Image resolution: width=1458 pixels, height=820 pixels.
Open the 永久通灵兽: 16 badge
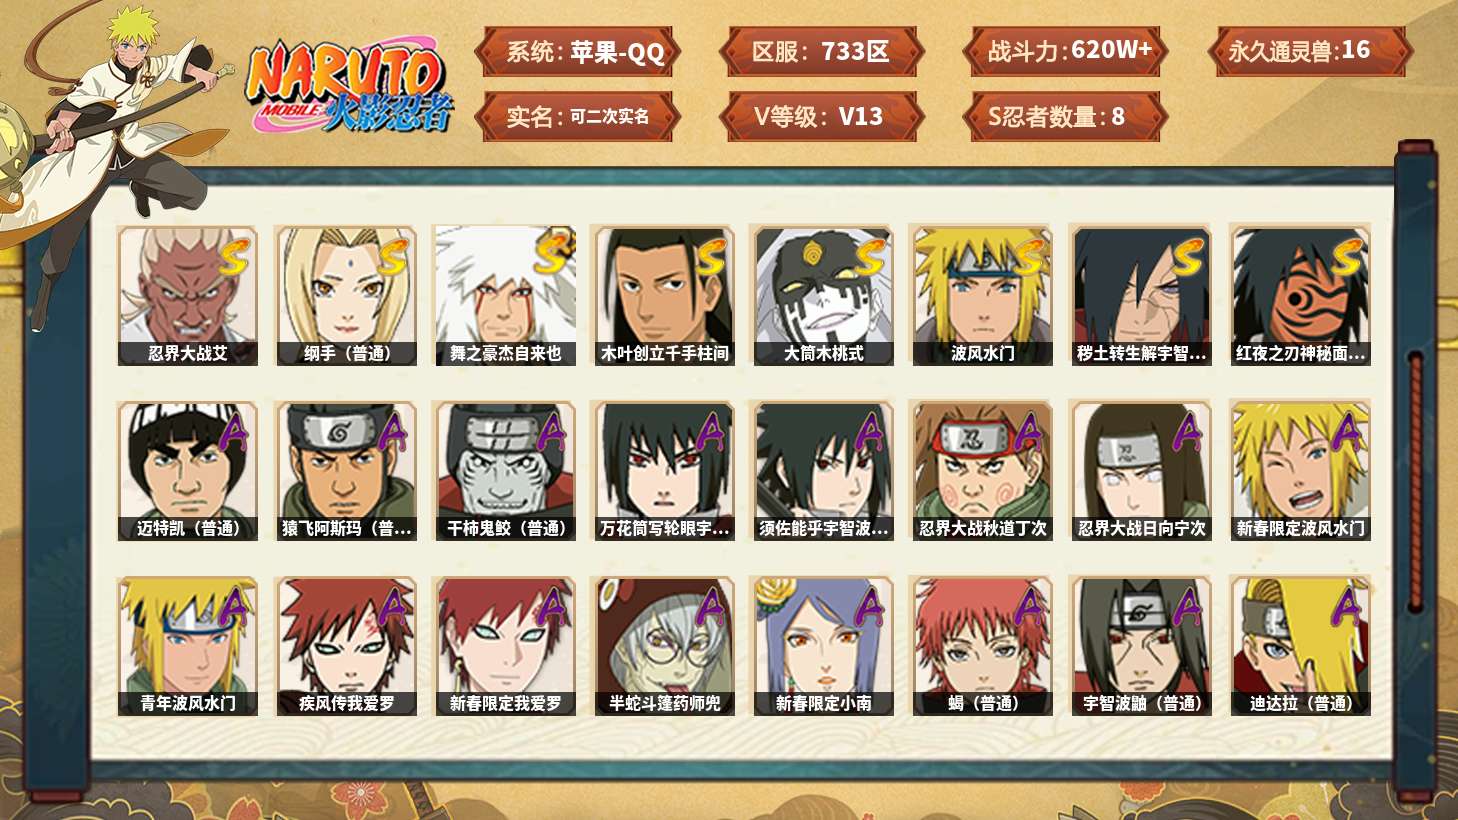(x=1309, y=52)
